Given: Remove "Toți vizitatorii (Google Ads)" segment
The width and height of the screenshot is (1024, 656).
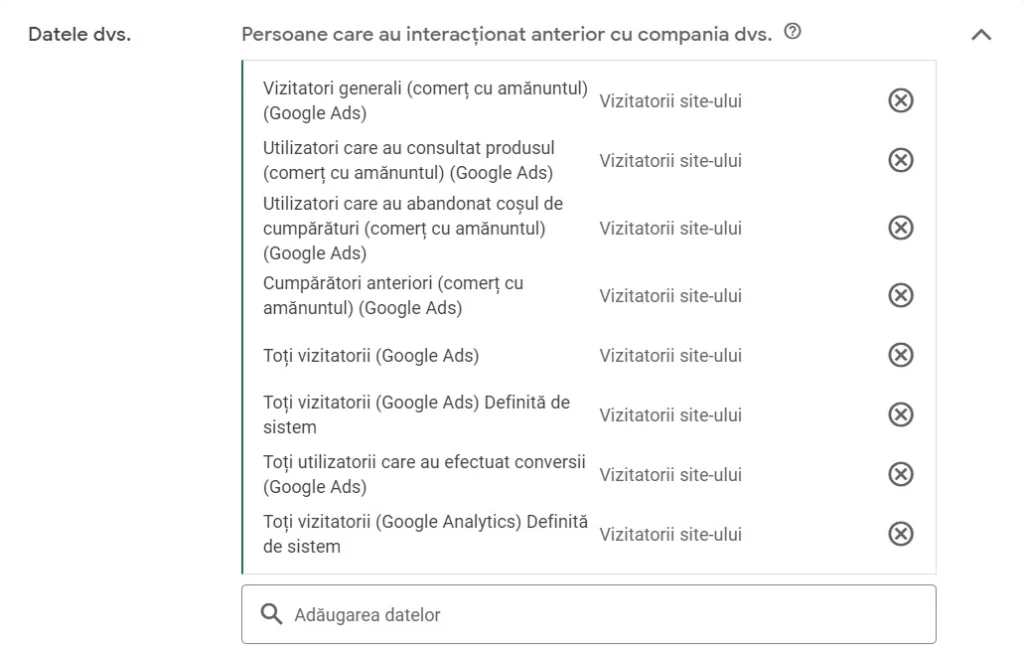Looking at the screenshot, I should (x=899, y=355).
